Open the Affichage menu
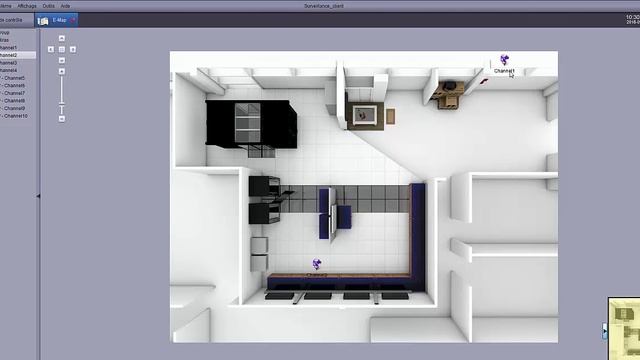640x360 pixels. coord(27,6)
